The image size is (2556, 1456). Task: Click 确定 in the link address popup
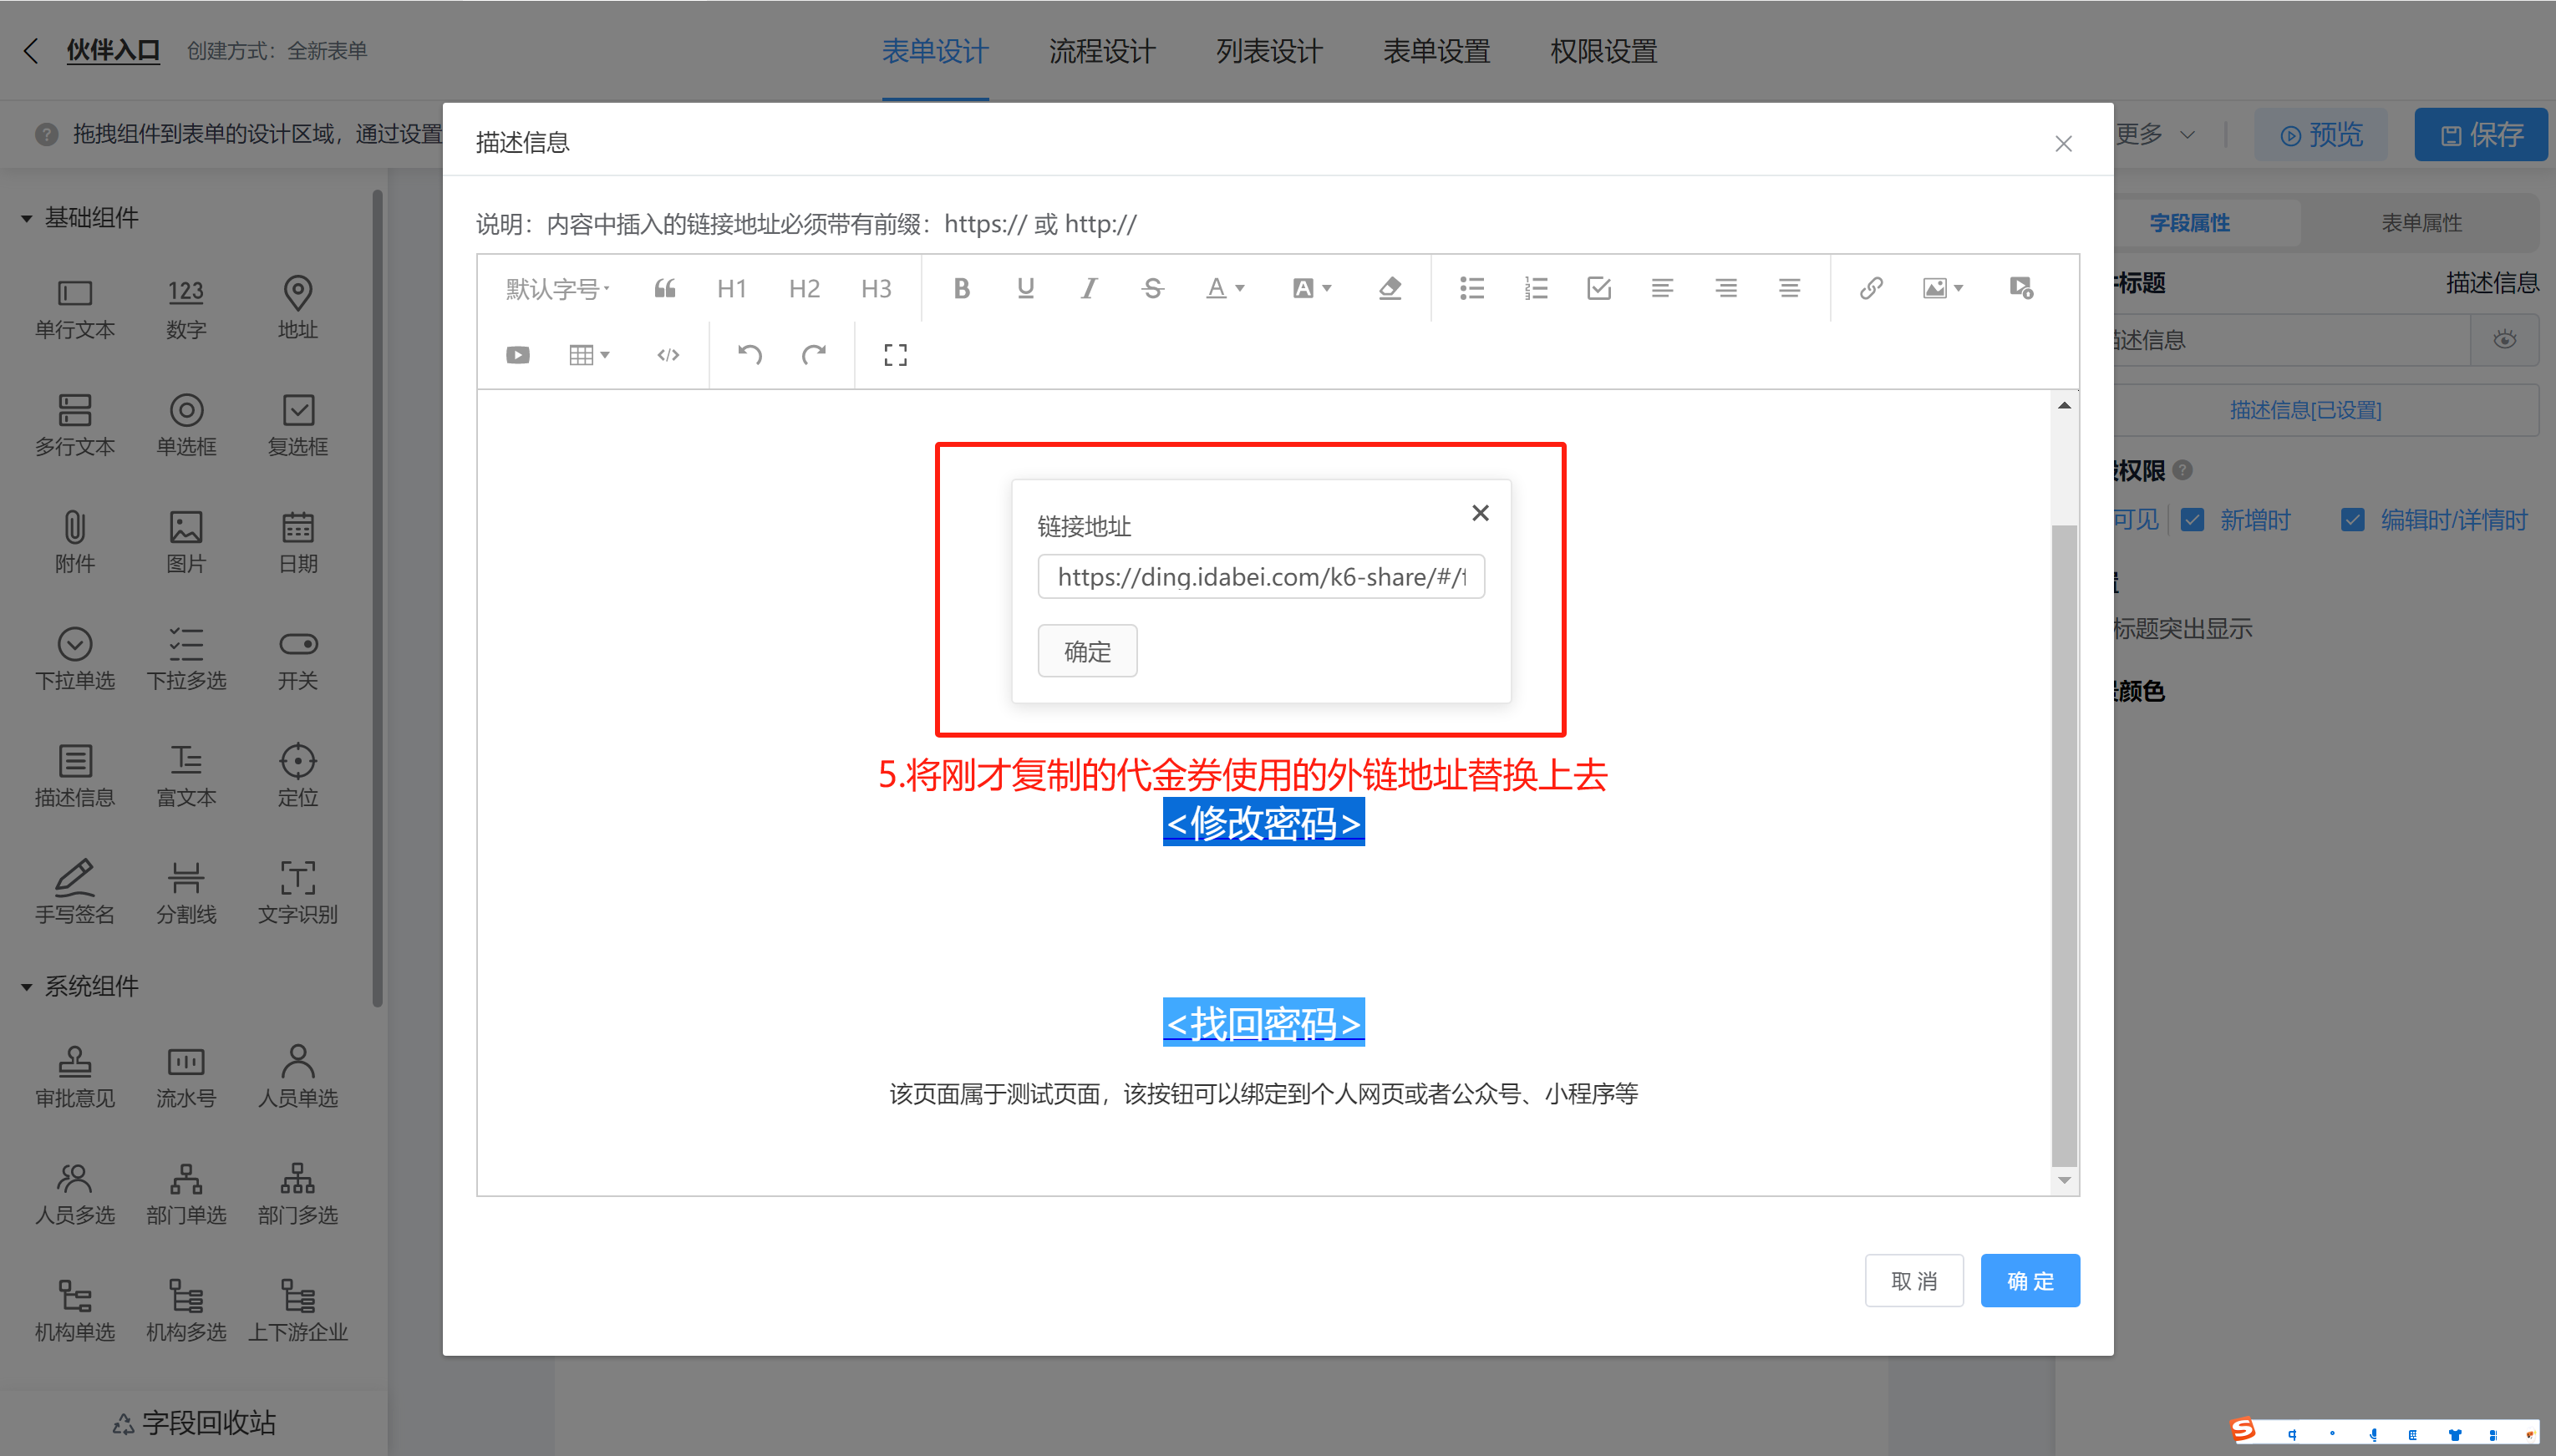pyautogui.click(x=1087, y=652)
